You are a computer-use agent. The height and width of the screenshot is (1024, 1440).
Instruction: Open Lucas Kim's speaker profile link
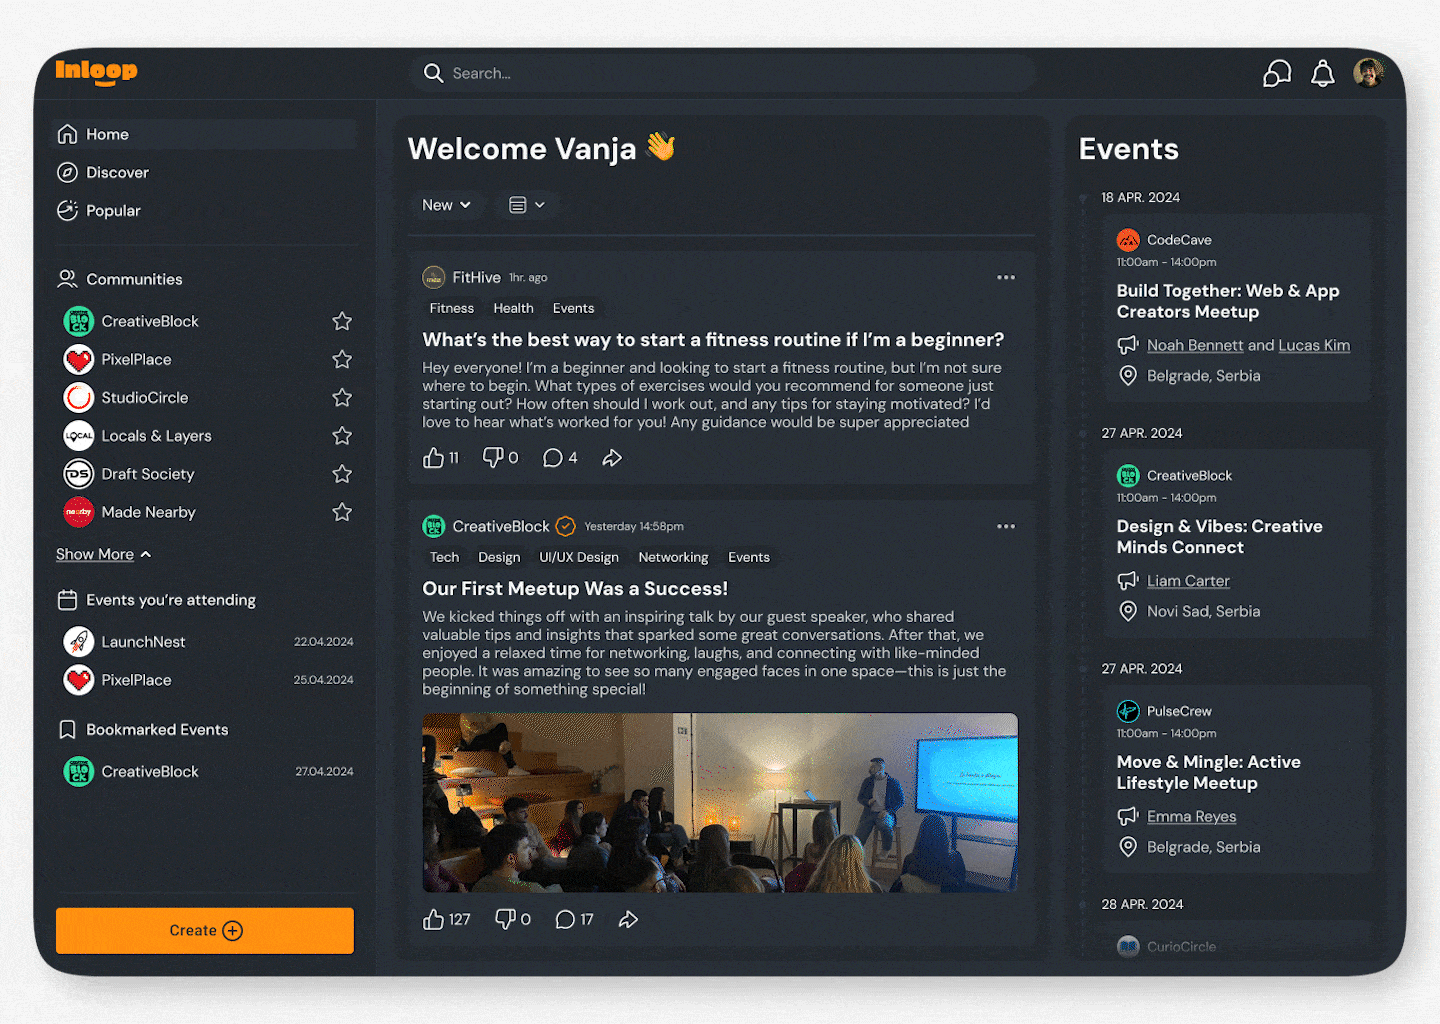point(1314,345)
